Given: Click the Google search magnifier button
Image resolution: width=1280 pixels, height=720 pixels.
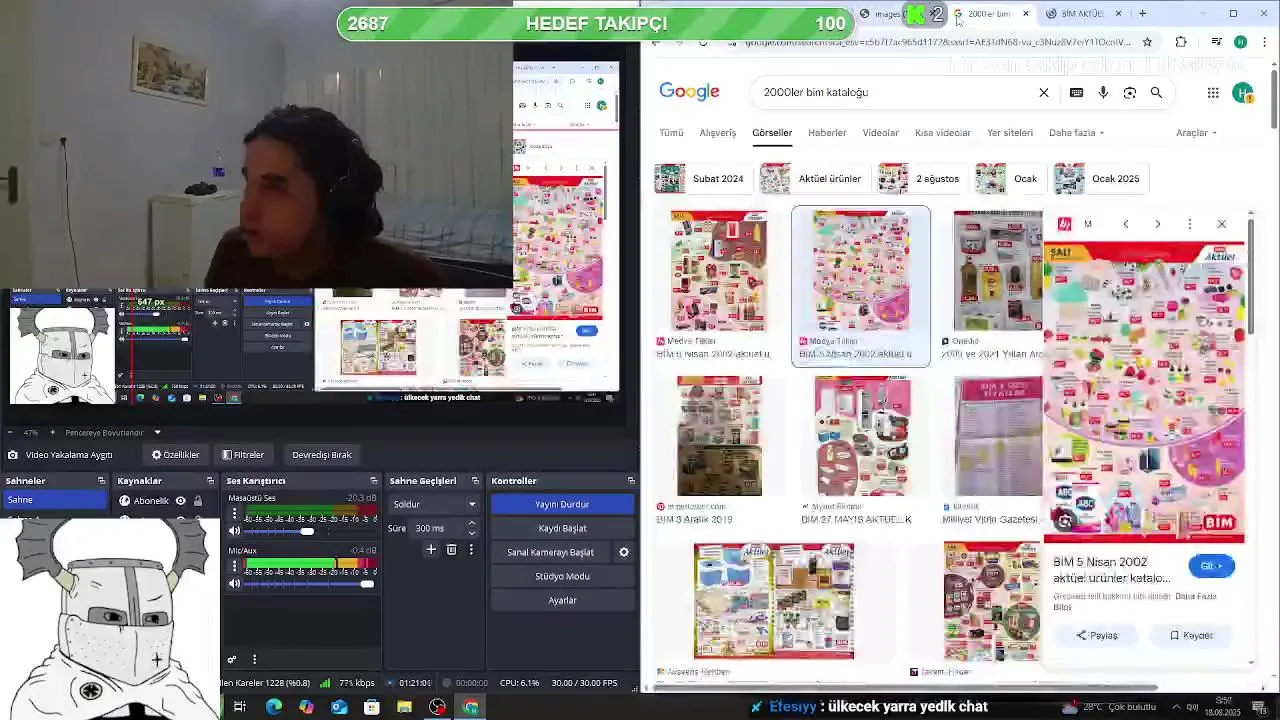Looking at the screenshot, I should click(1156, 93).
